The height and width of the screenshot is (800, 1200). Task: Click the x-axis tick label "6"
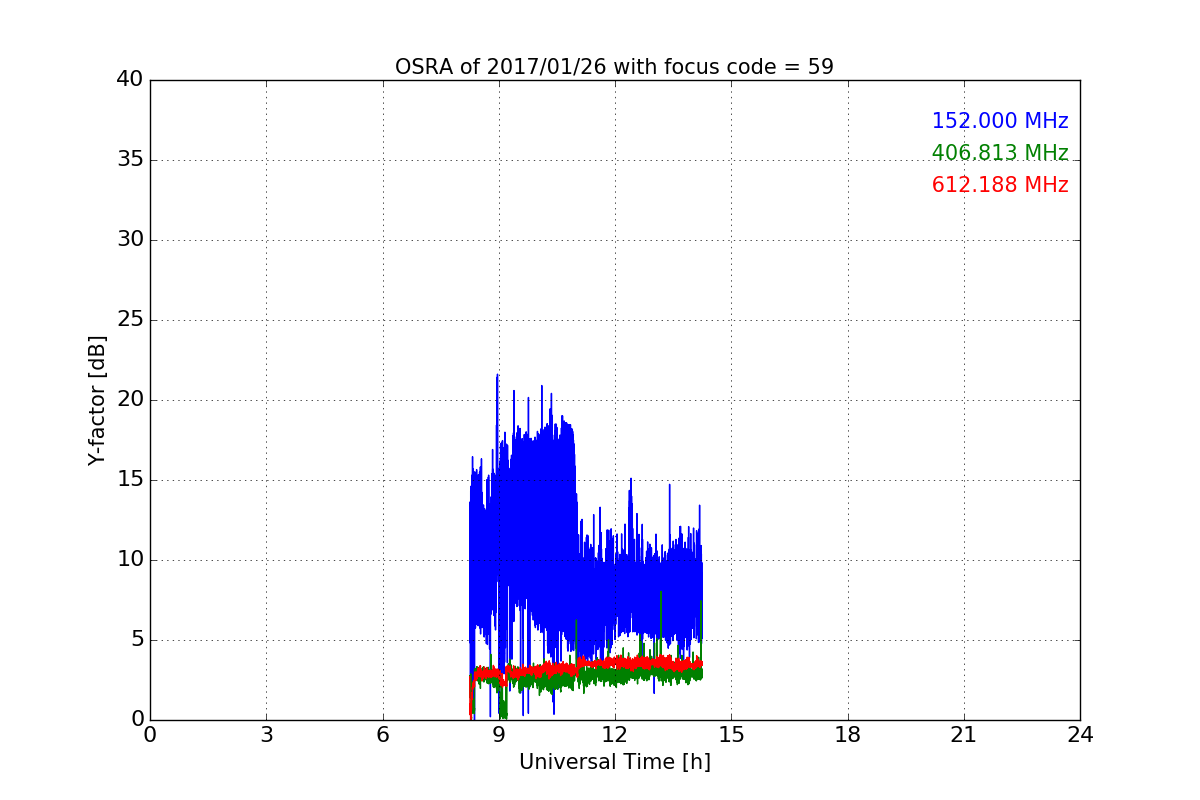click(383, 735)
